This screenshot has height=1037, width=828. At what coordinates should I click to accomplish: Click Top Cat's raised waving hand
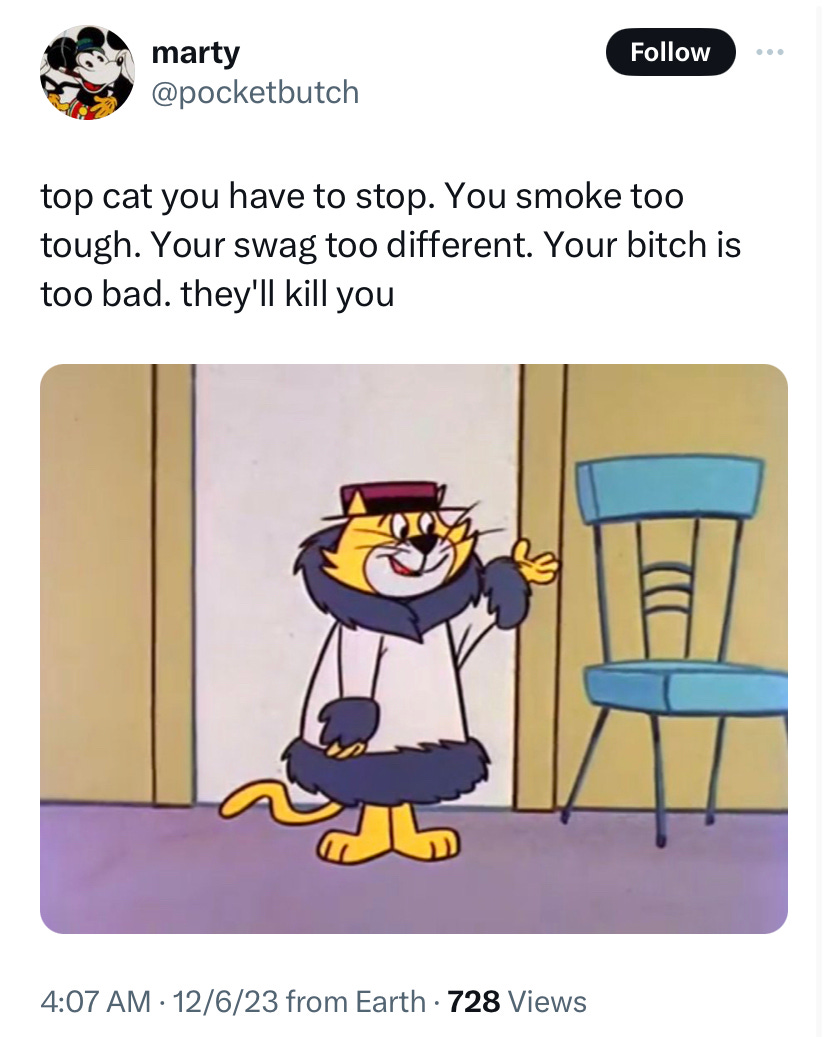point(536,562)
